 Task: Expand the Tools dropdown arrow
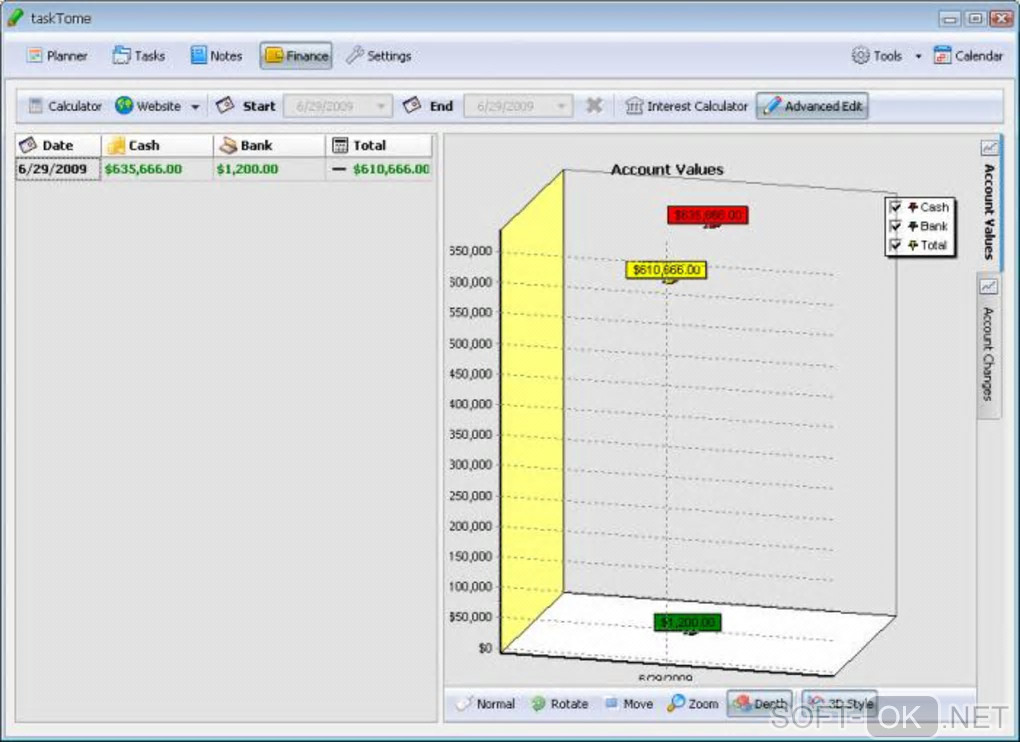(919, 57)
